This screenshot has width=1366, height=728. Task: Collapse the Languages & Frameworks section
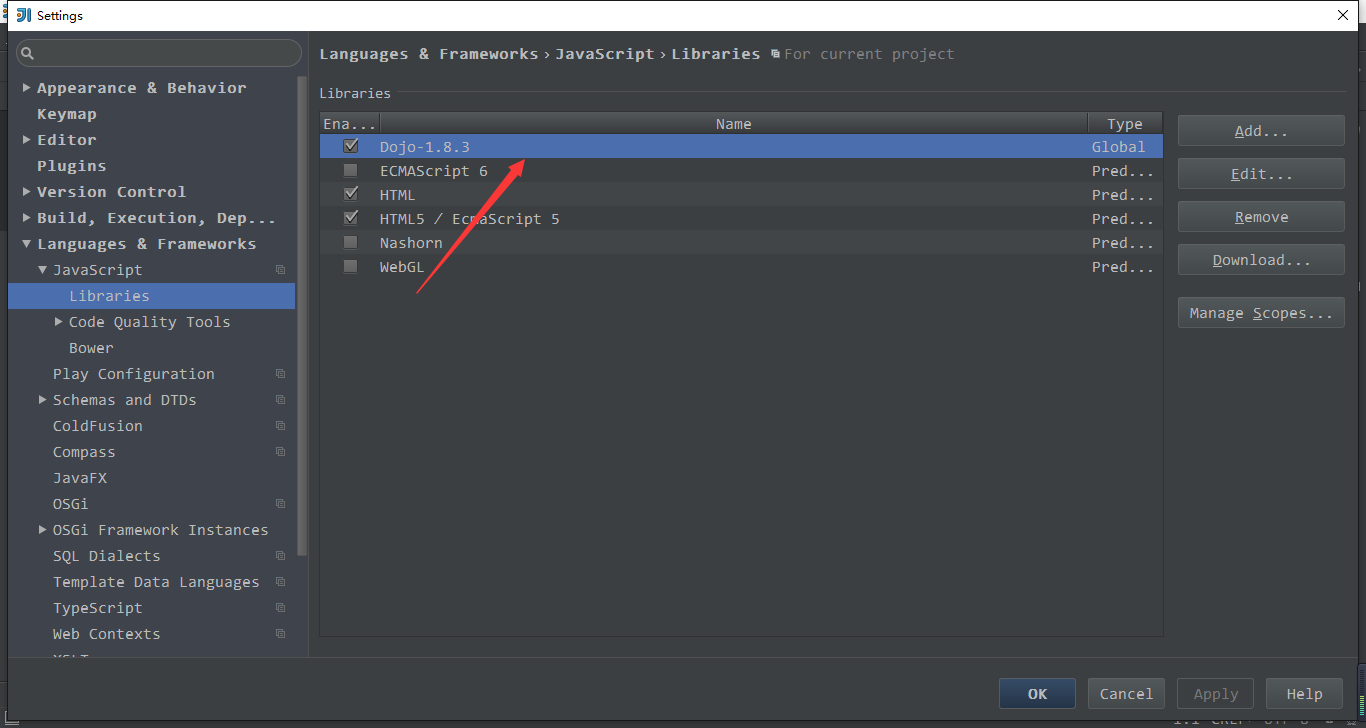coord(27,244)
